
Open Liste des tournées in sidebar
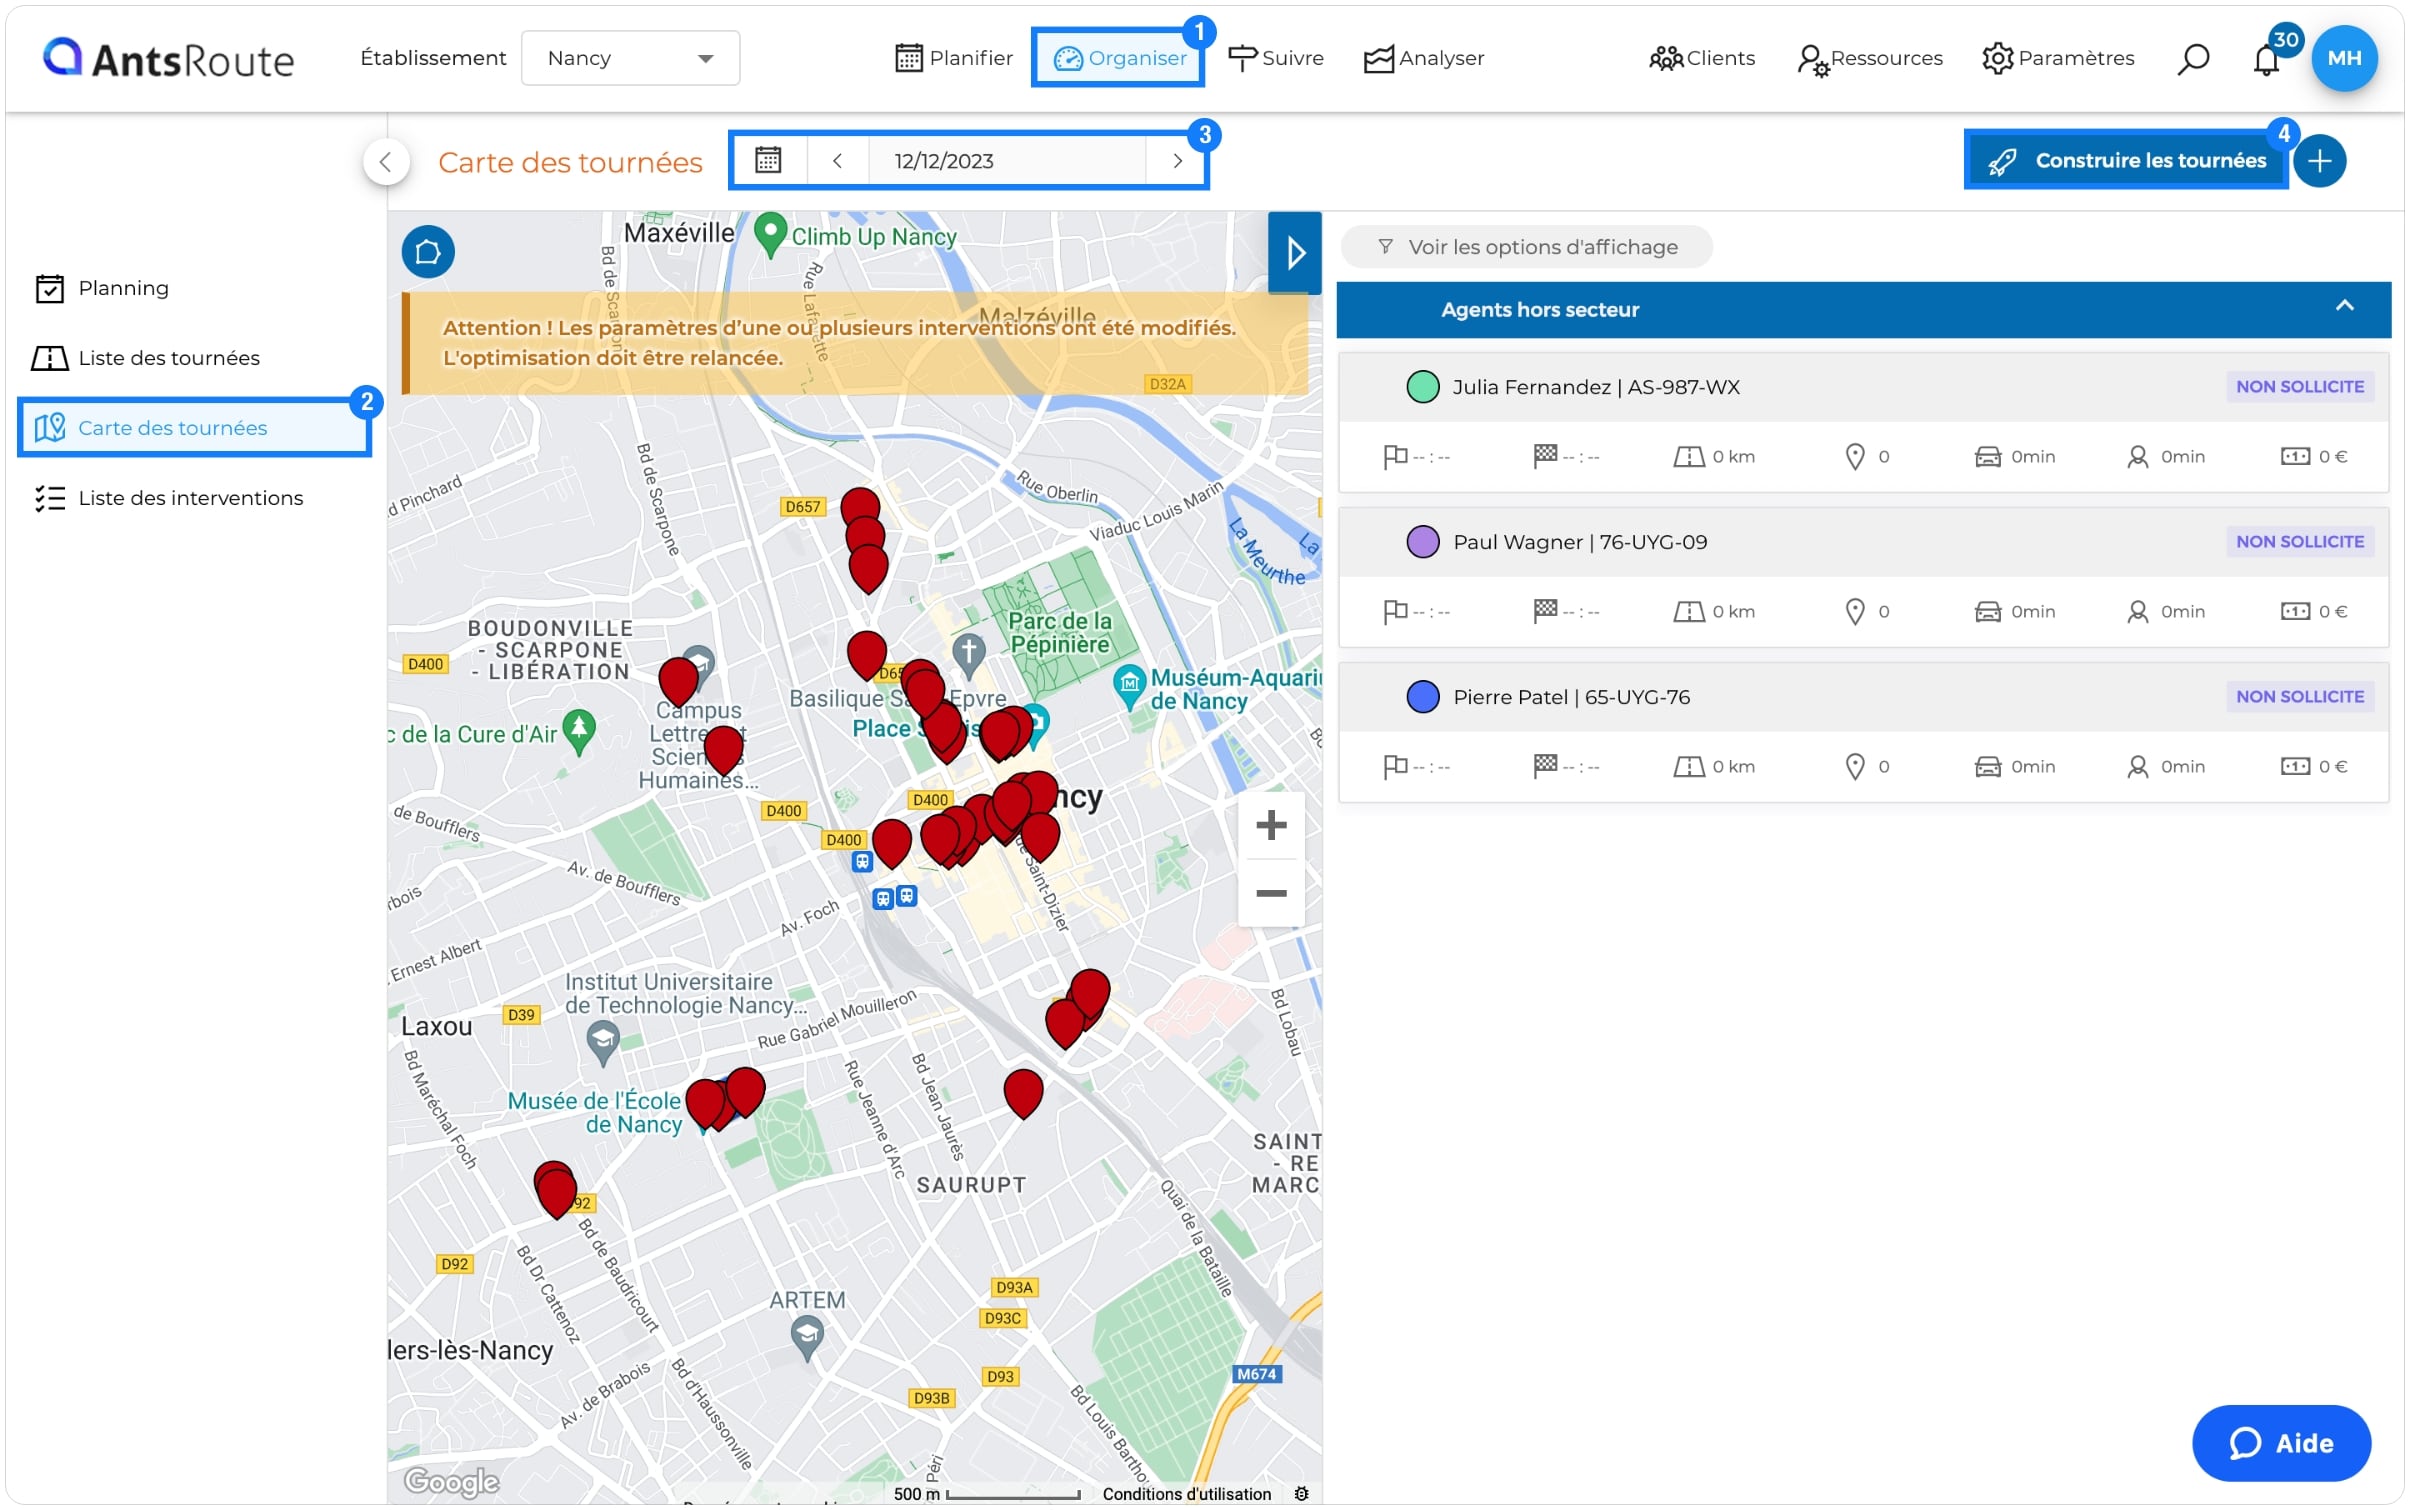coord(146,358)
